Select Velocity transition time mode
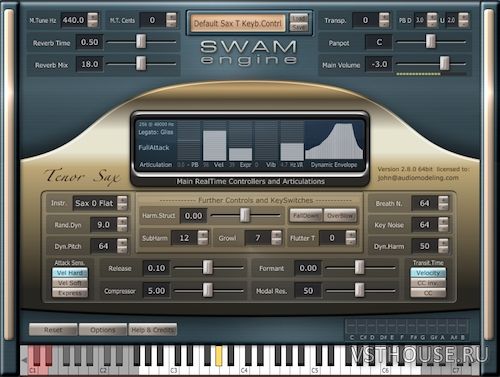 (x=428, y=273)
